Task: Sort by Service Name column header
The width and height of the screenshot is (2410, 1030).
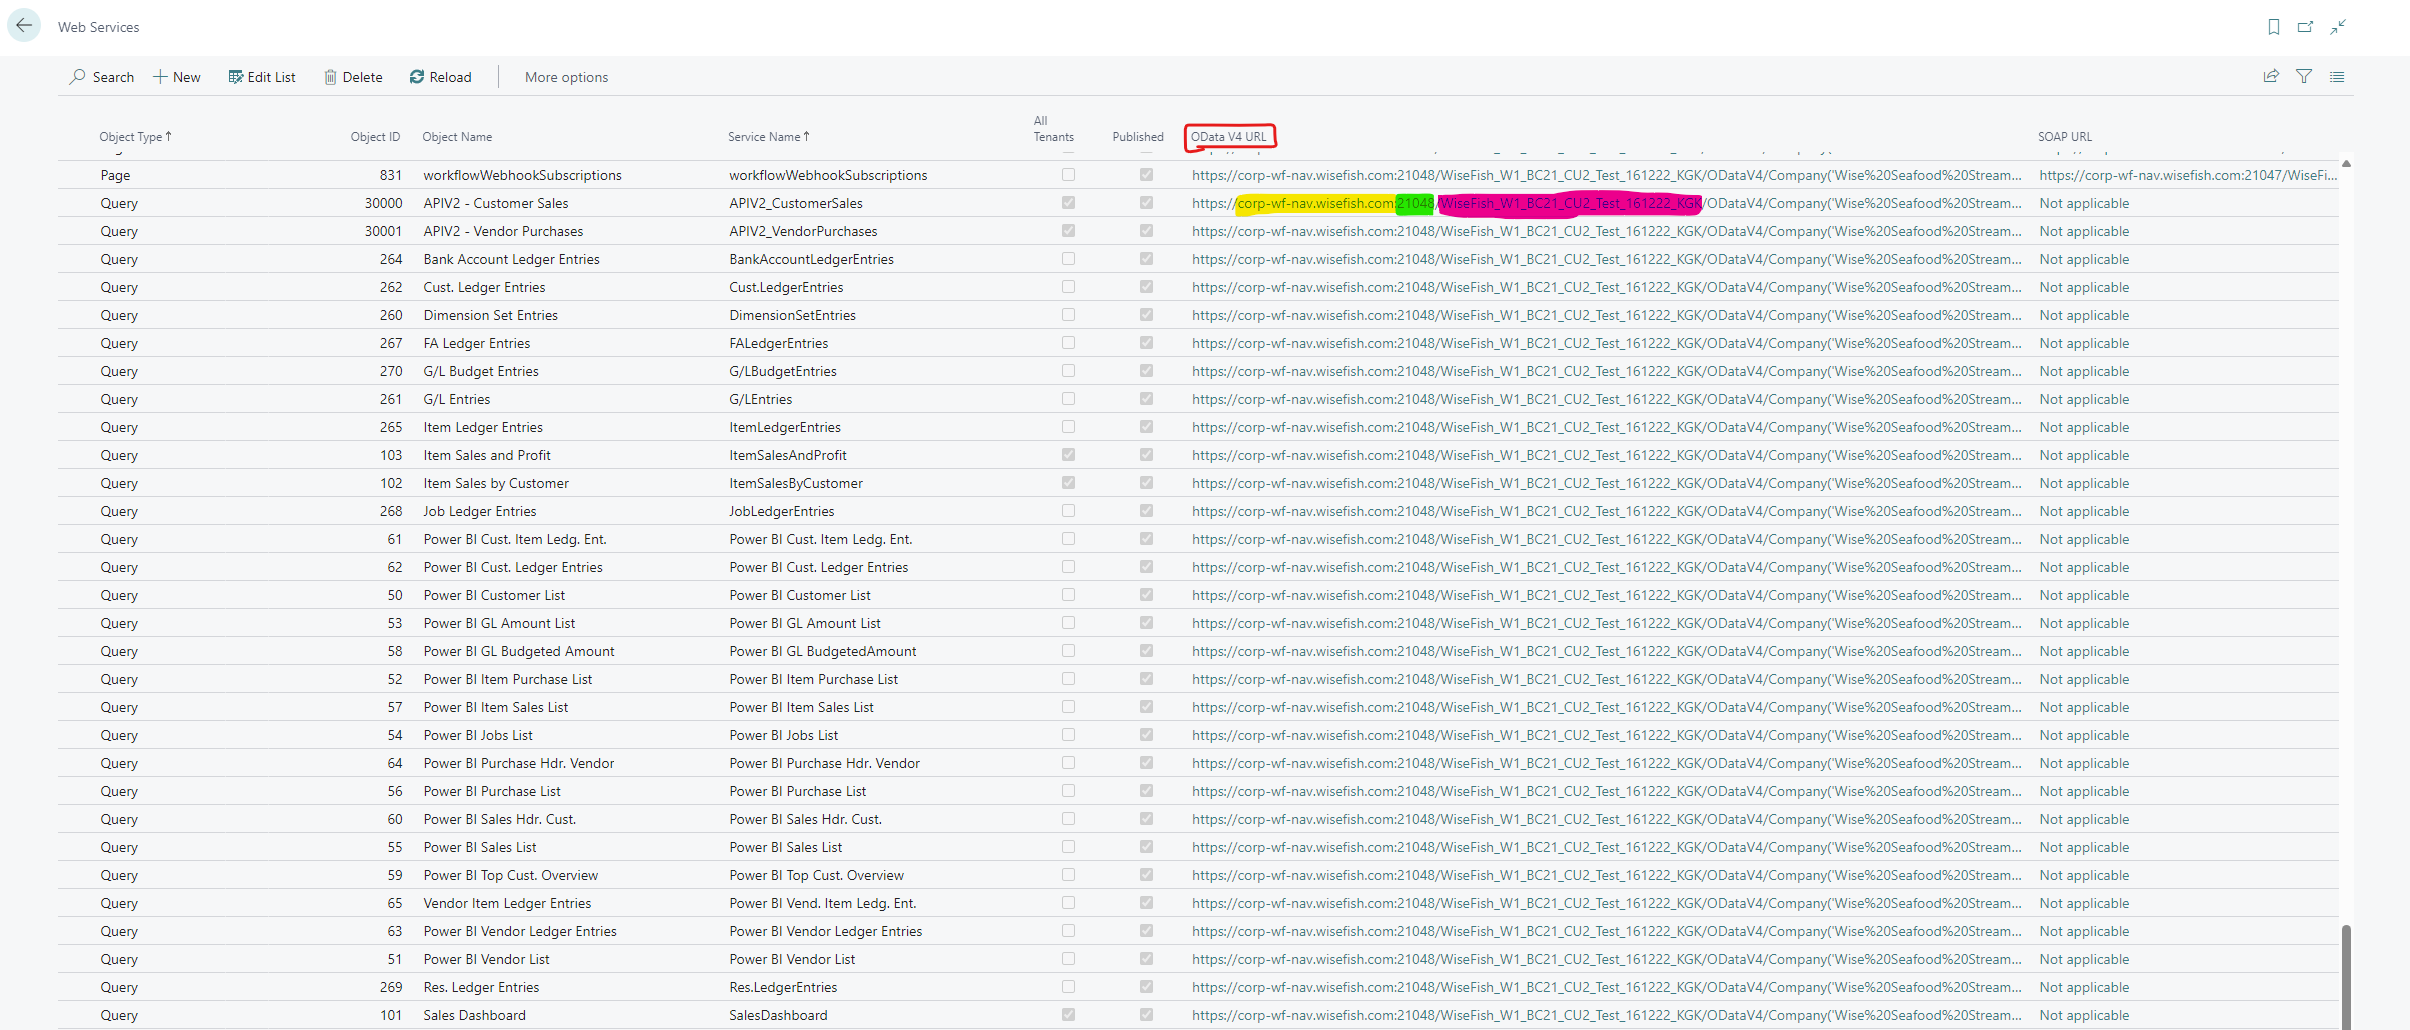Action: coord(768,137)
